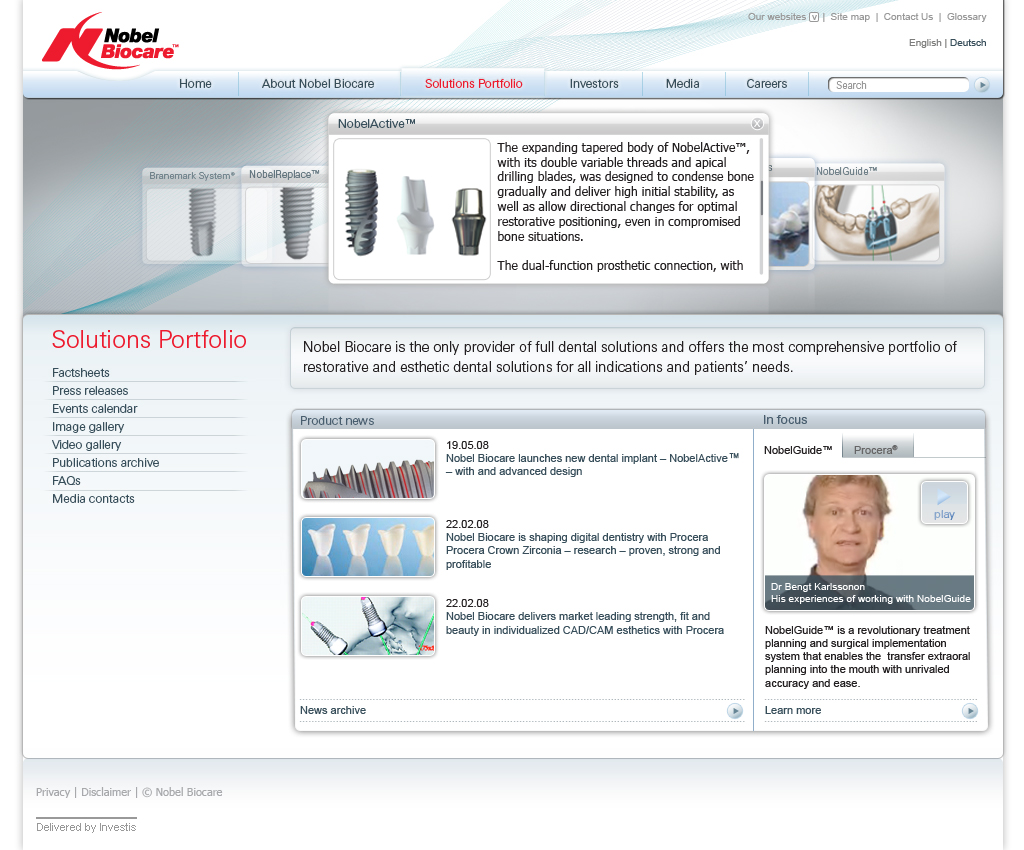This screenshot has height=850, width=1024.
Task: Switch language to Deutsch
Action: pyautogui.click(x=967, y=43)
